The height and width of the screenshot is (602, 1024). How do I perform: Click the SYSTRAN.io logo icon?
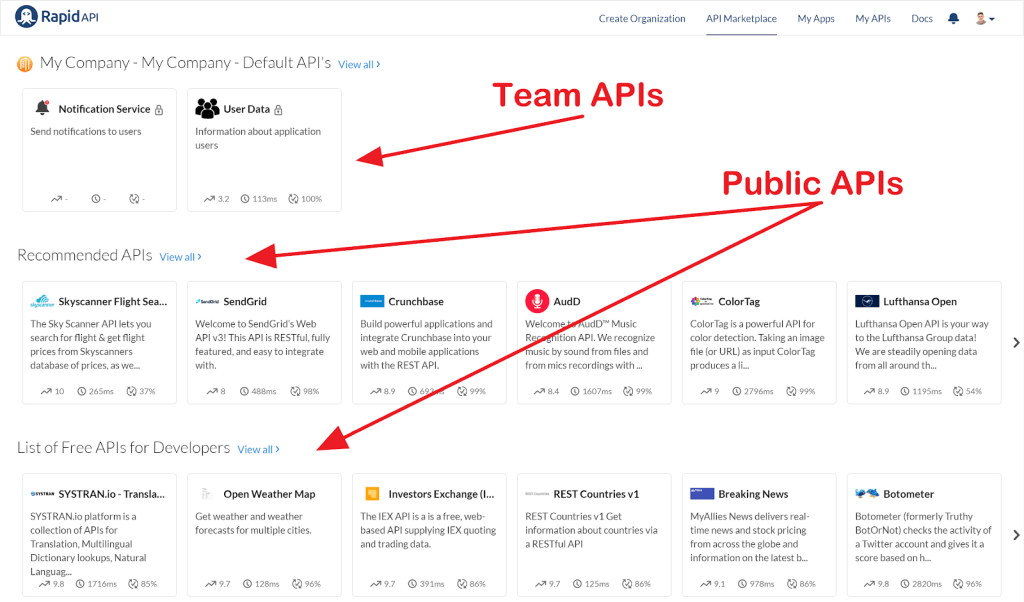point(42,494)
